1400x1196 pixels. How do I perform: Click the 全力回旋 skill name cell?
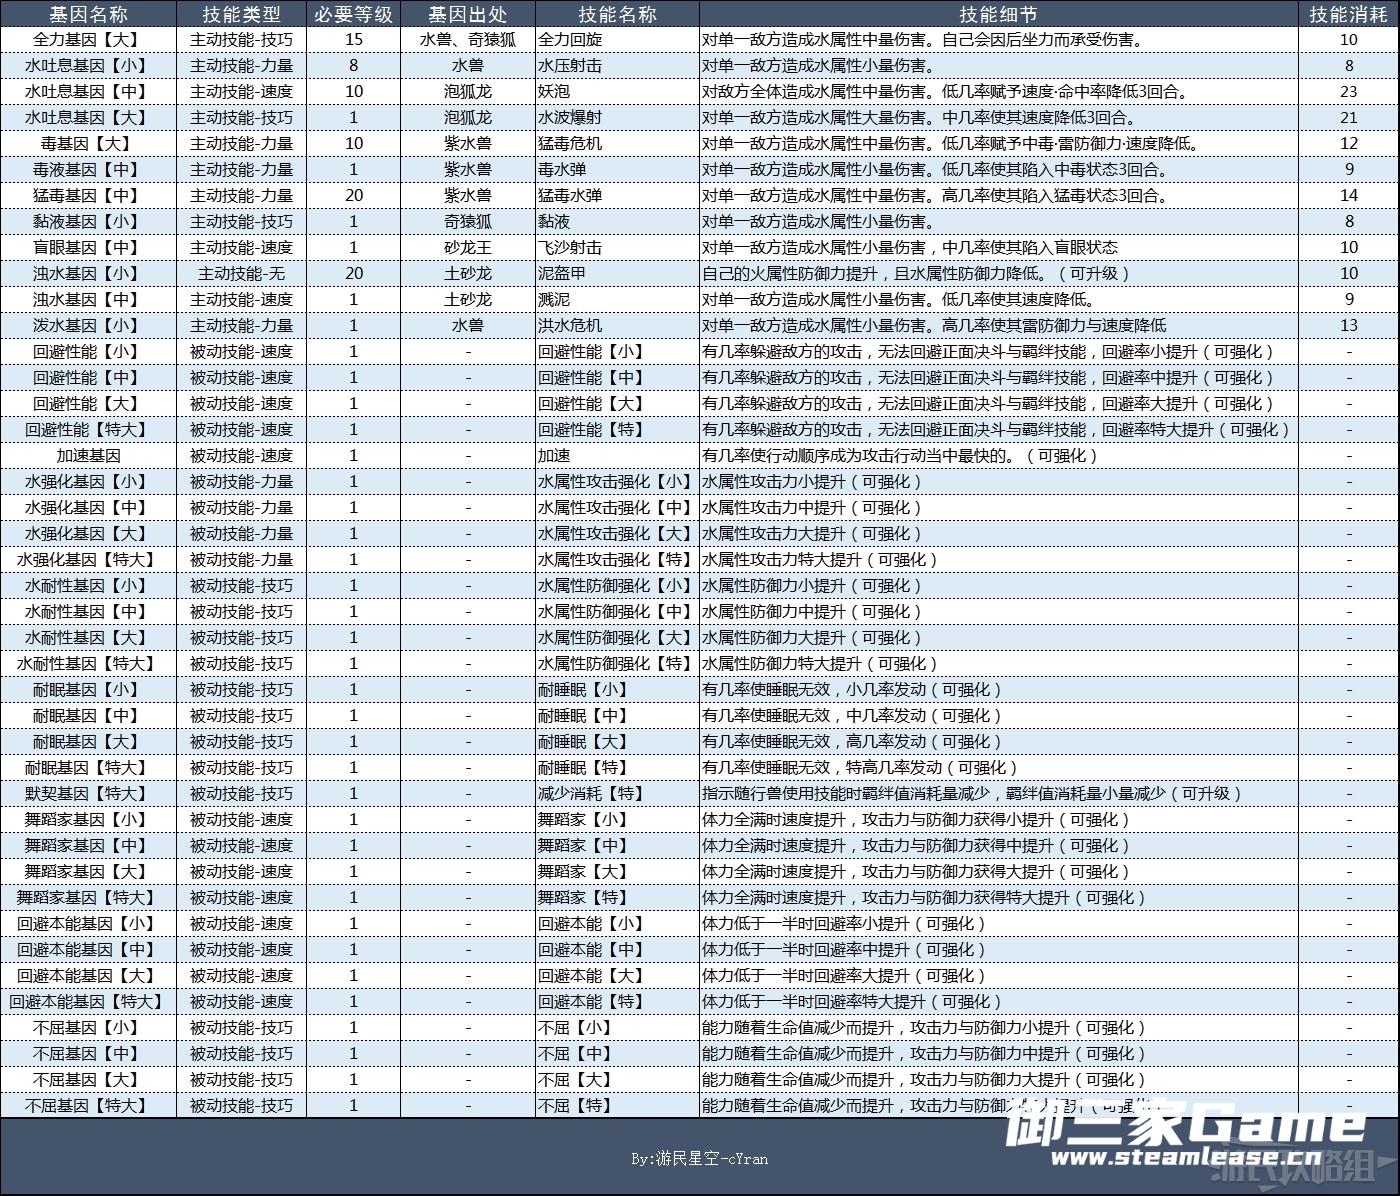[x=571, y=40]
